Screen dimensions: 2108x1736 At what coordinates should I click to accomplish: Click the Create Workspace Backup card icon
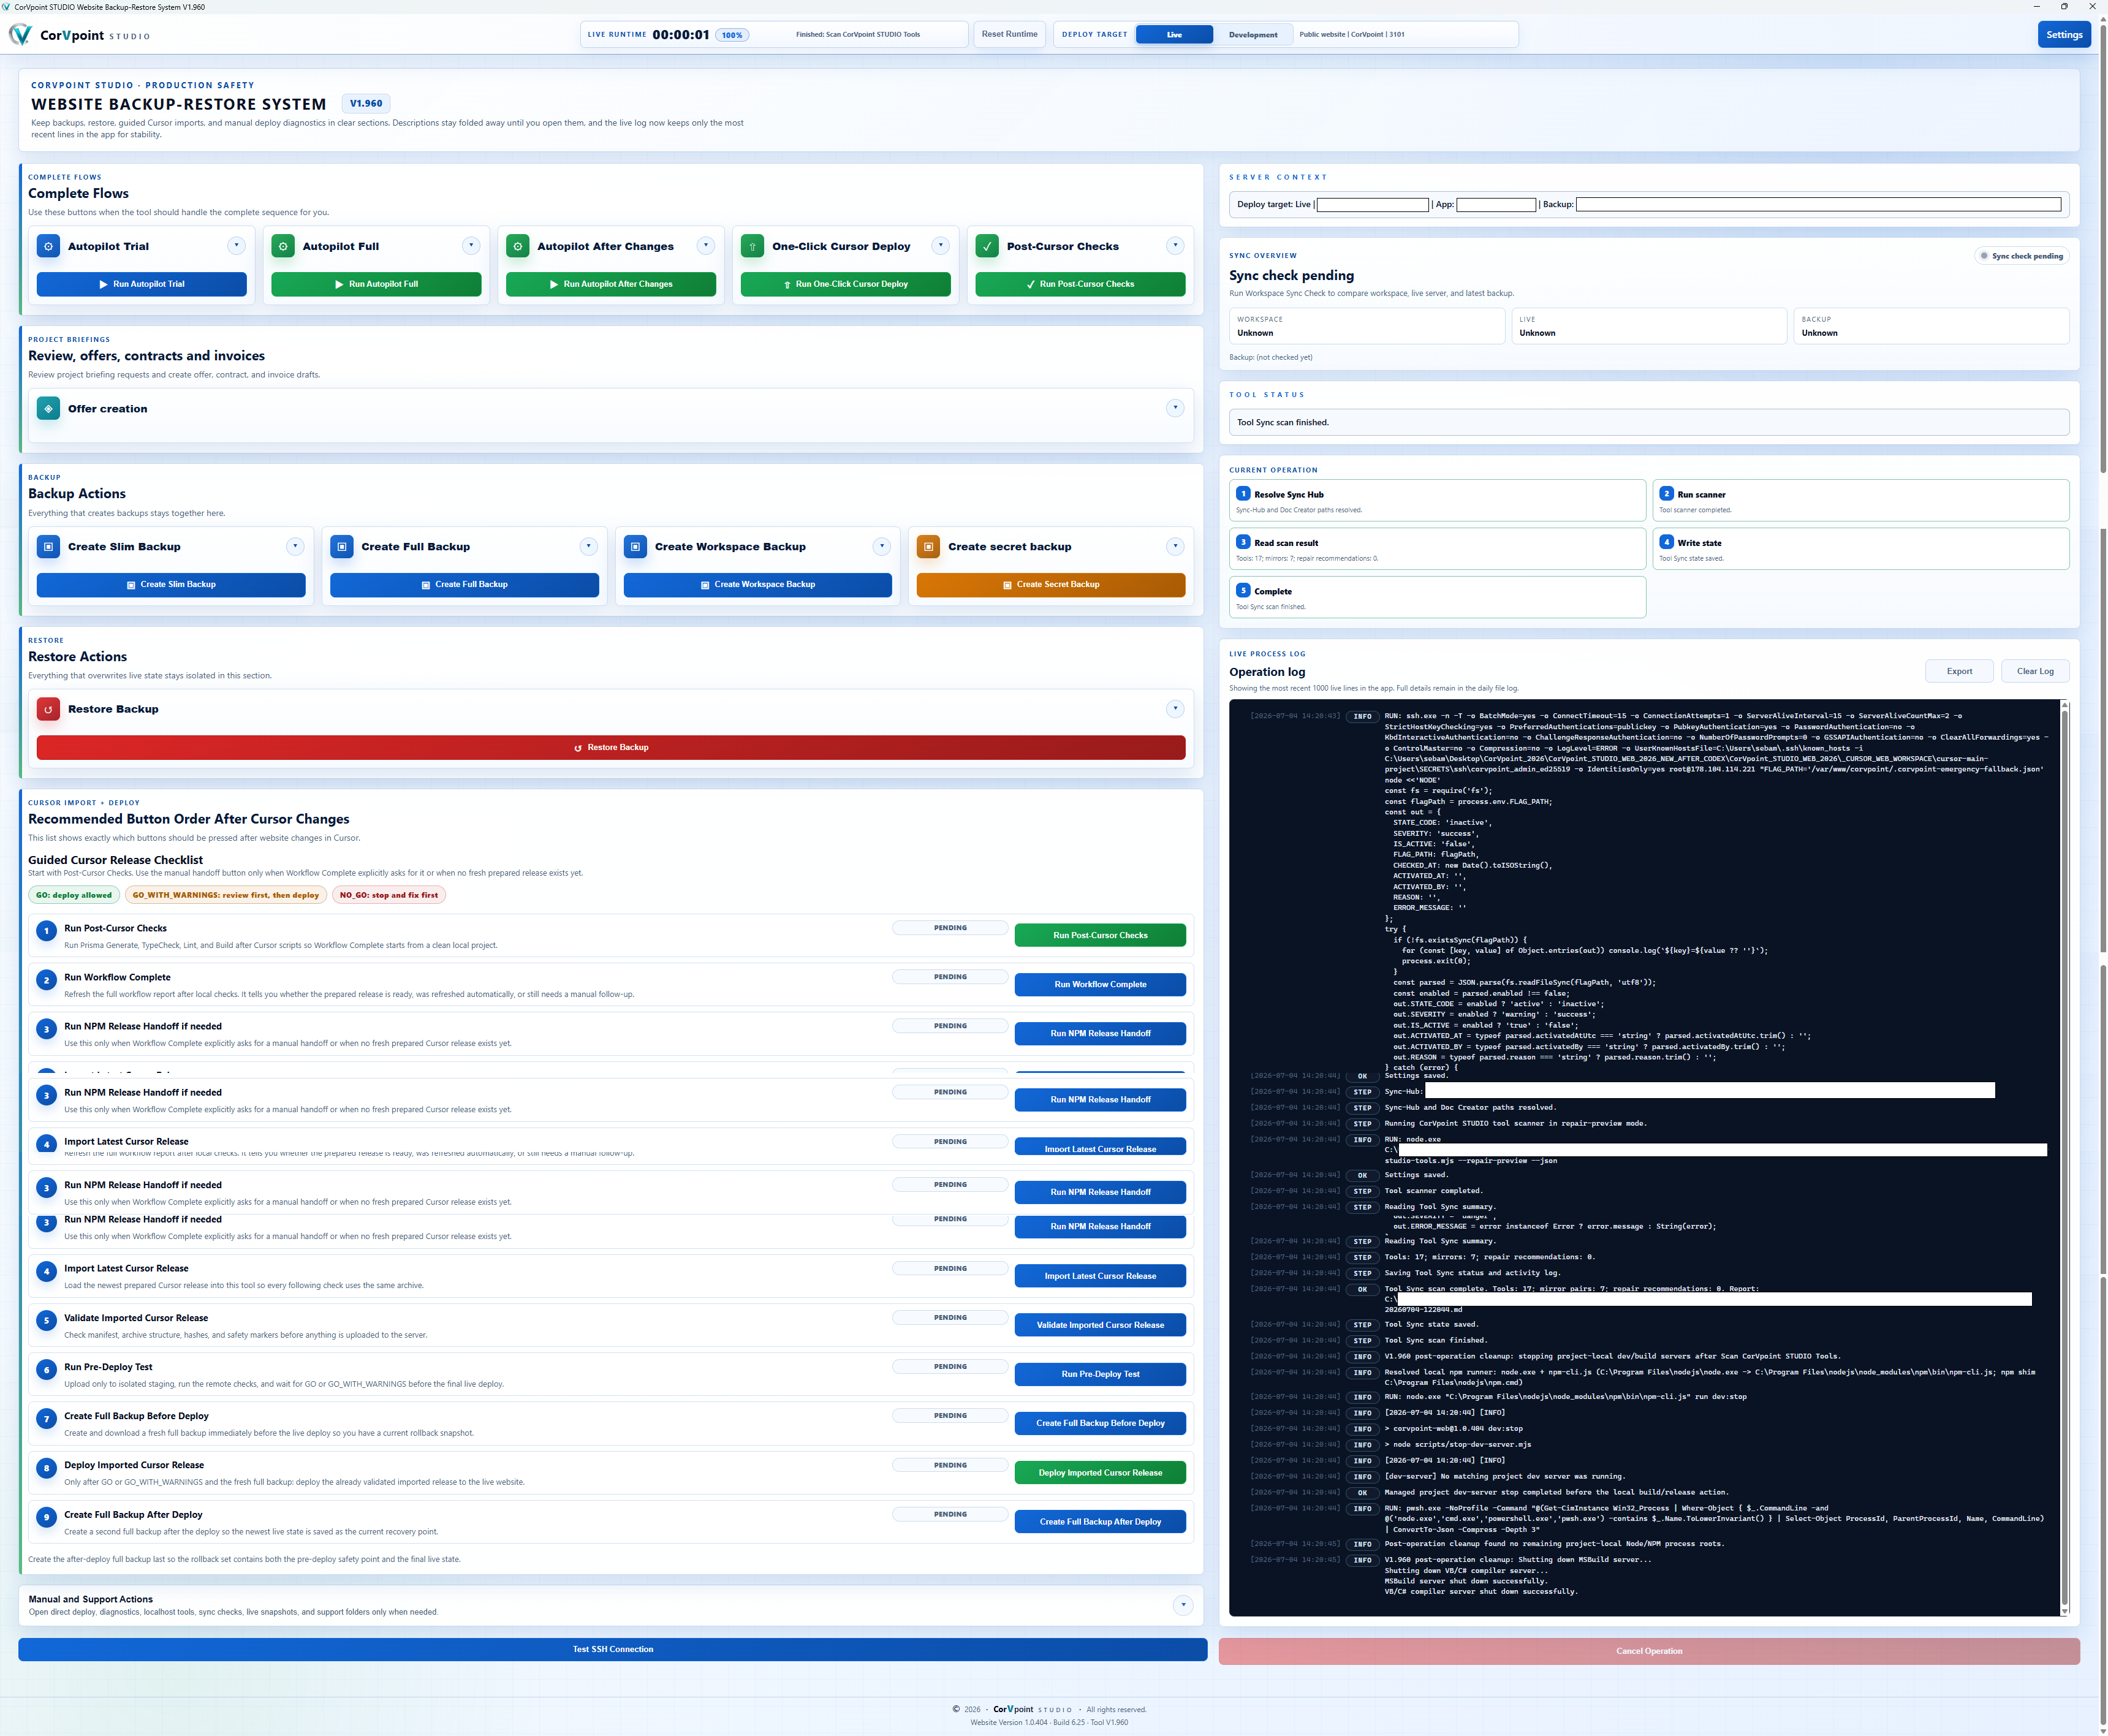pyautogui.click(x=635, y=546)
